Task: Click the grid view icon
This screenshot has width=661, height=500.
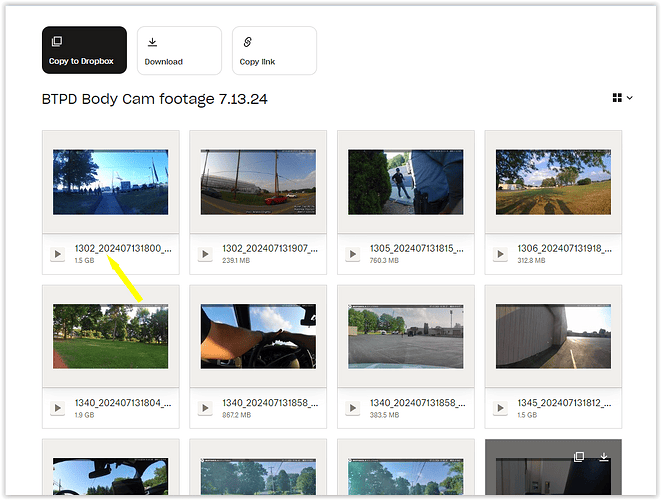Action: pyautogui.click(x=617, y=98)
